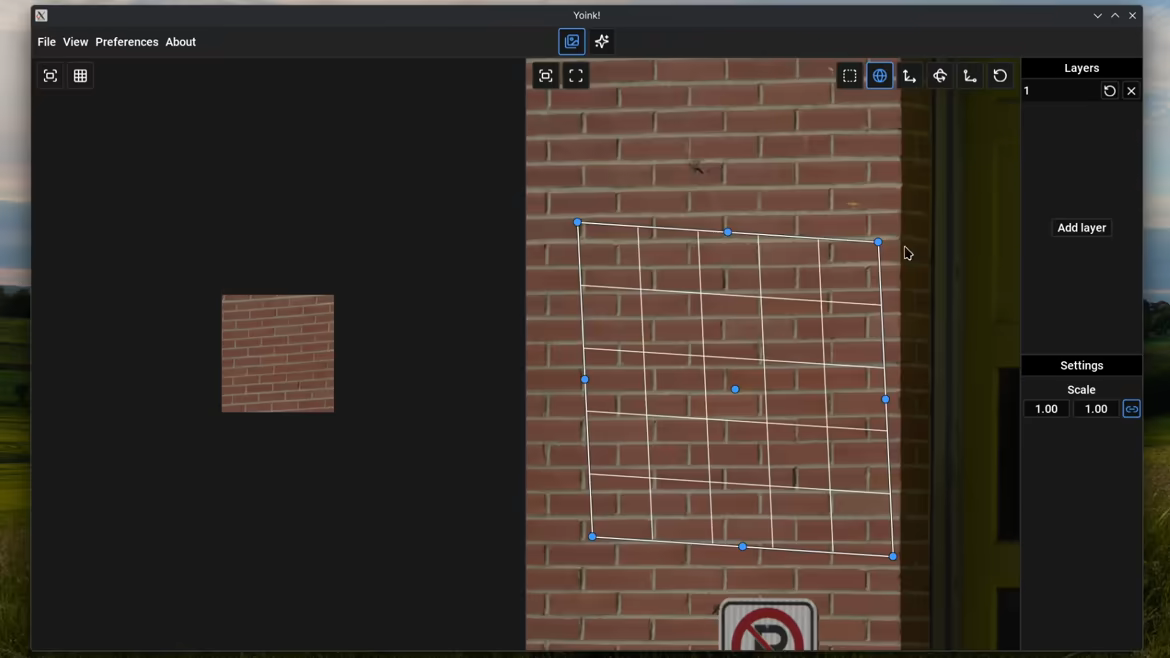
Task: Toggle the globe perspective tool
Action: (880, 76)
